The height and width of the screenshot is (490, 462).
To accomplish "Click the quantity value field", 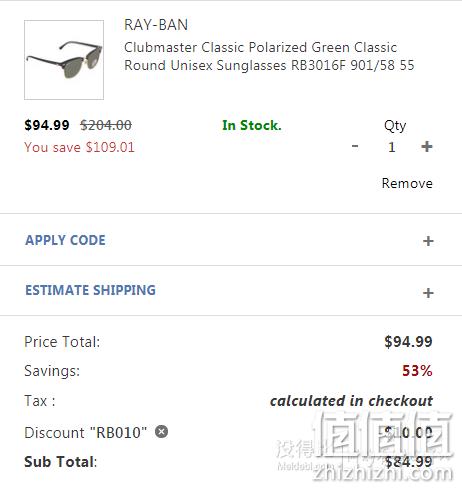I will [391, 147].
